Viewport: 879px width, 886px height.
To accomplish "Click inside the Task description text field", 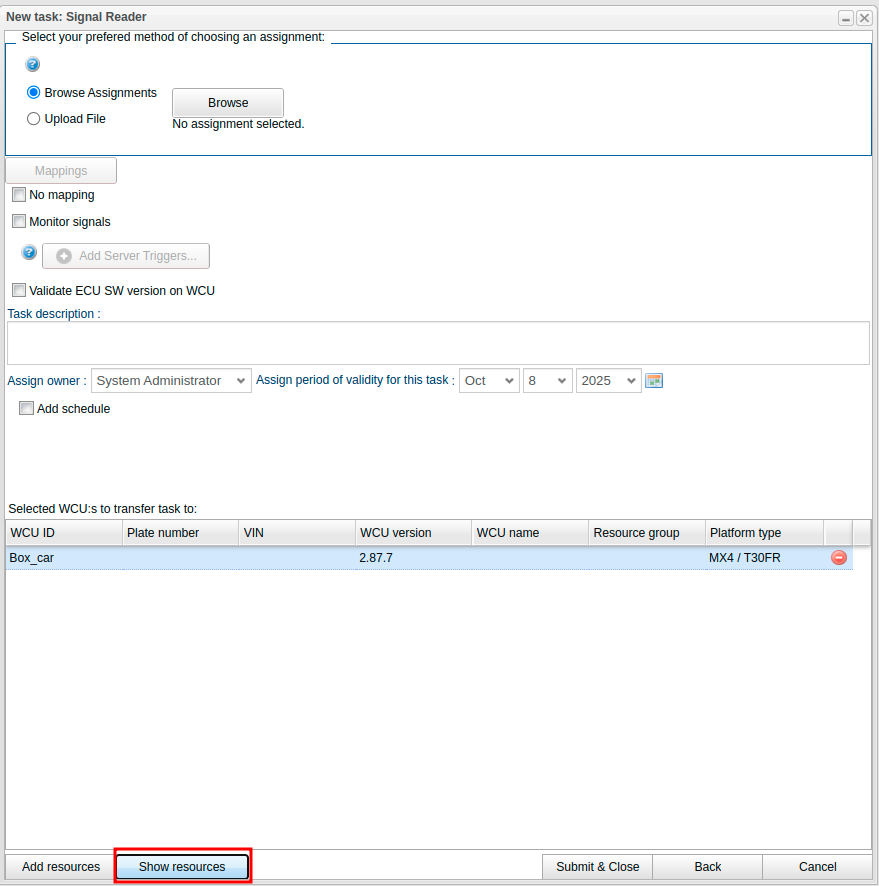I will pyautogui.click(x=438, y=343).
